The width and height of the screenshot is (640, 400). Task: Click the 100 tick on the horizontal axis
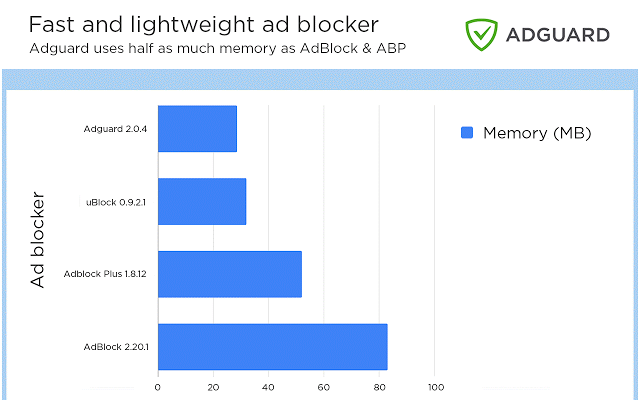pyautogui.click(x=436, y=387)
